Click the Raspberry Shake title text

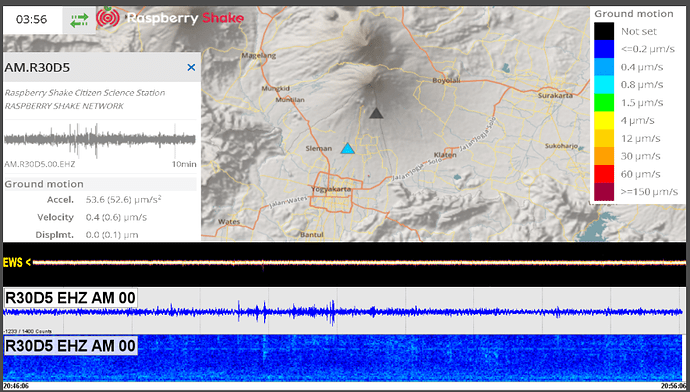click(x=185, y=18)
